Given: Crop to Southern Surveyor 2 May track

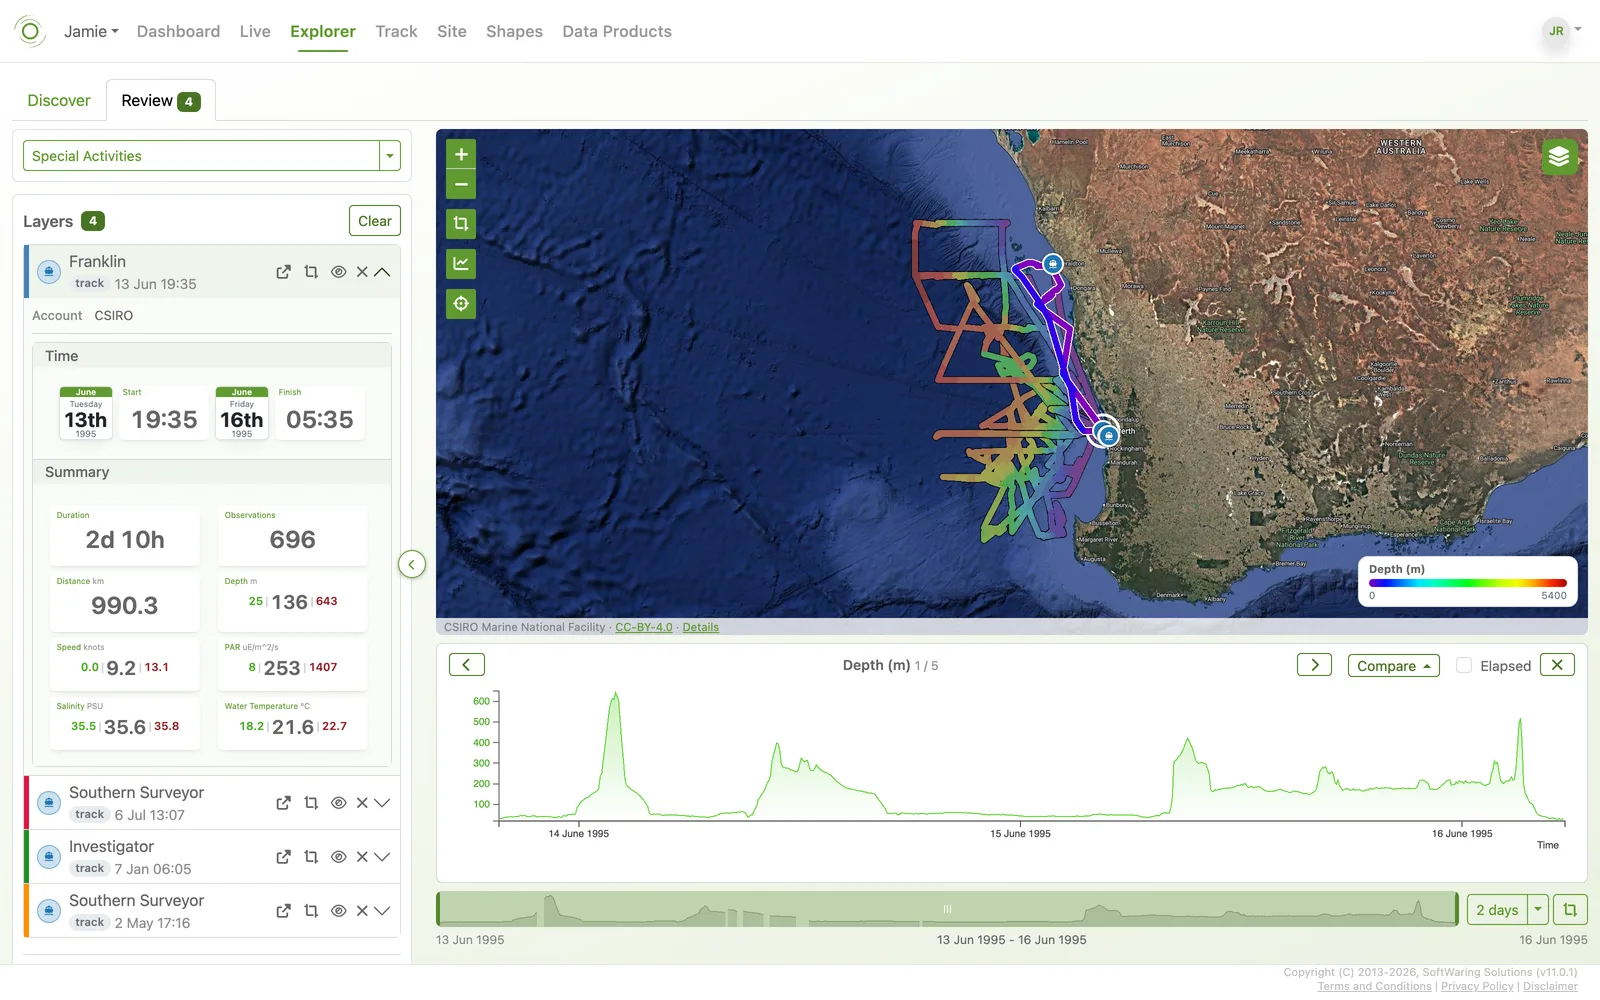Looking at the screenshot, I should tap(311, 911).
